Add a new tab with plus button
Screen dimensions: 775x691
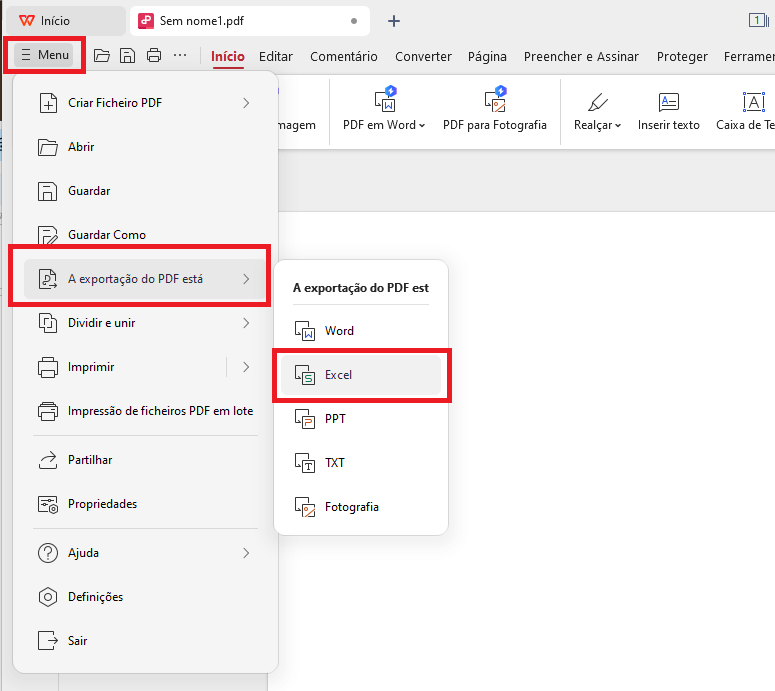pos(393,21)
